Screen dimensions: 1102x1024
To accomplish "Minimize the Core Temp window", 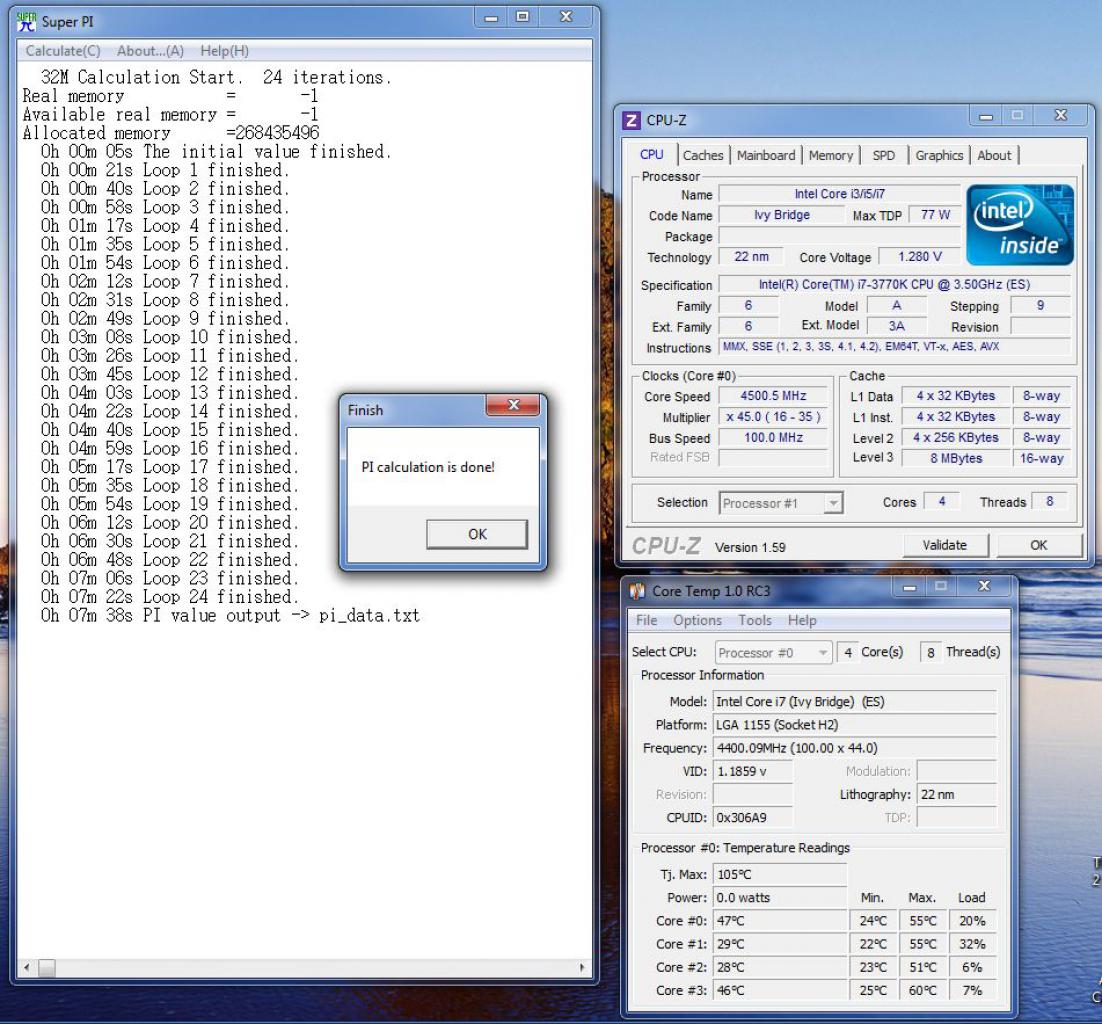I will (x=909, y=587).
